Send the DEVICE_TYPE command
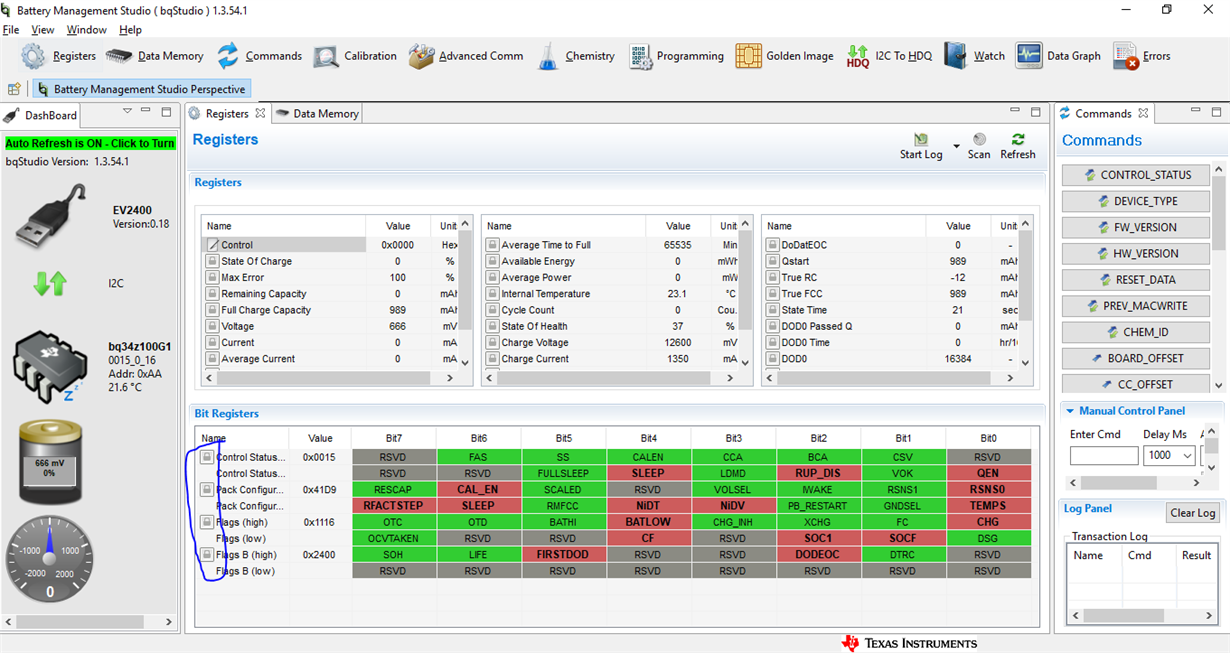The image size is (1230, 653). pyautogui.click(x=1135, y=201)
